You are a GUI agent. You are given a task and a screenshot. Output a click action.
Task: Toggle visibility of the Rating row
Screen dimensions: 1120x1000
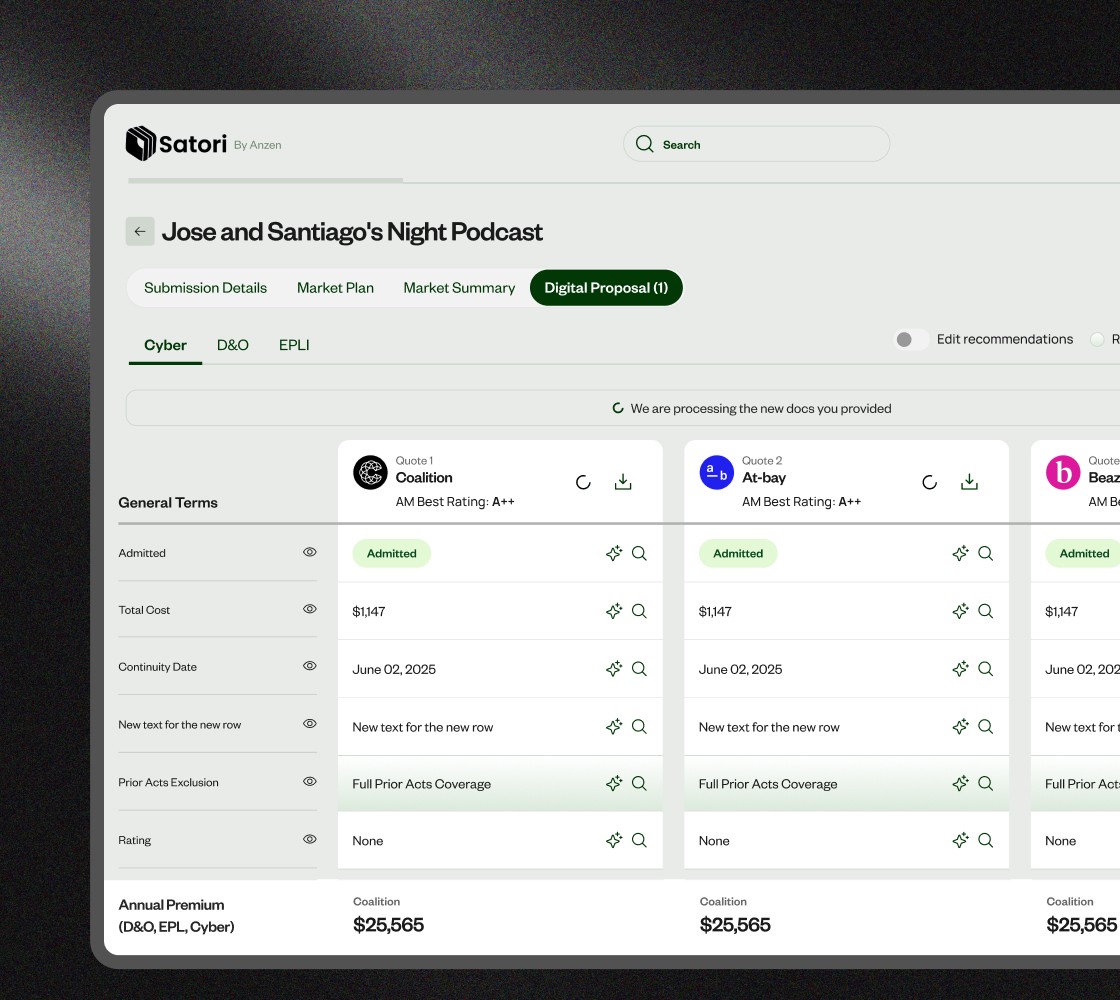coord(309,839)
